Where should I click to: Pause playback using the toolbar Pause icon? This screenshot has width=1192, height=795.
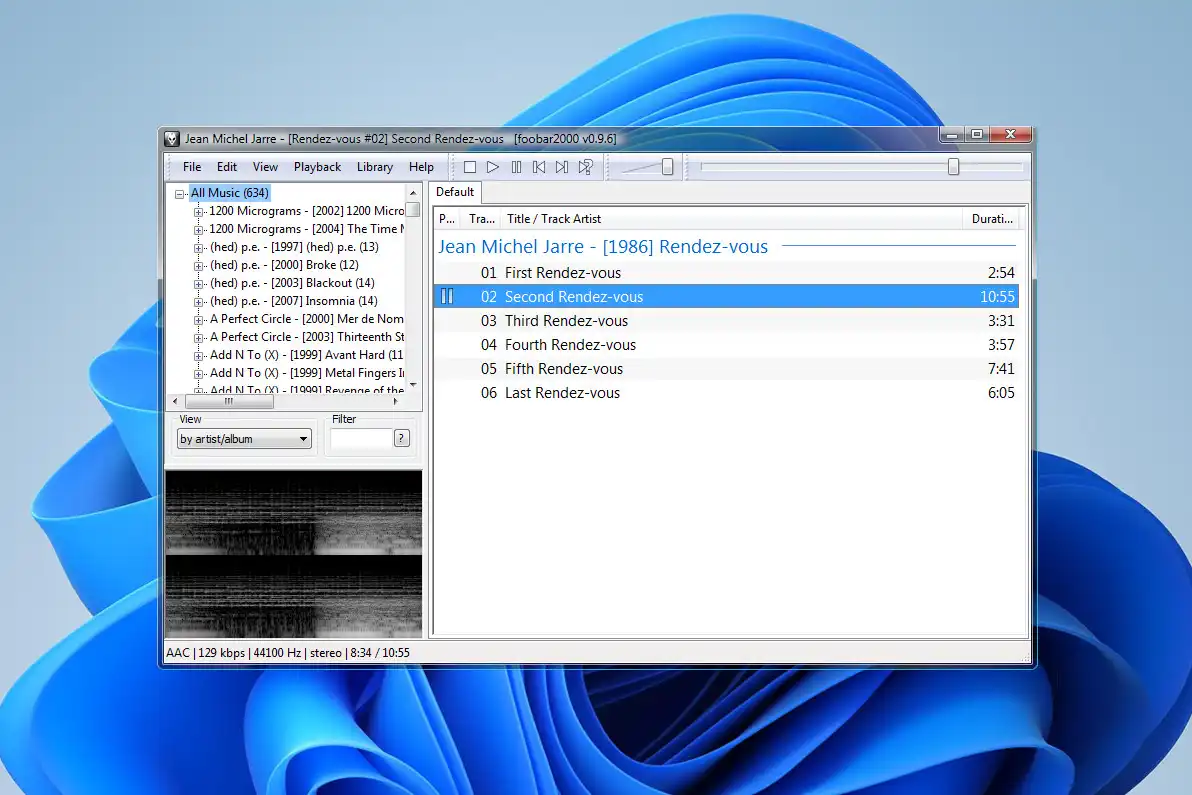coord(516,167)
